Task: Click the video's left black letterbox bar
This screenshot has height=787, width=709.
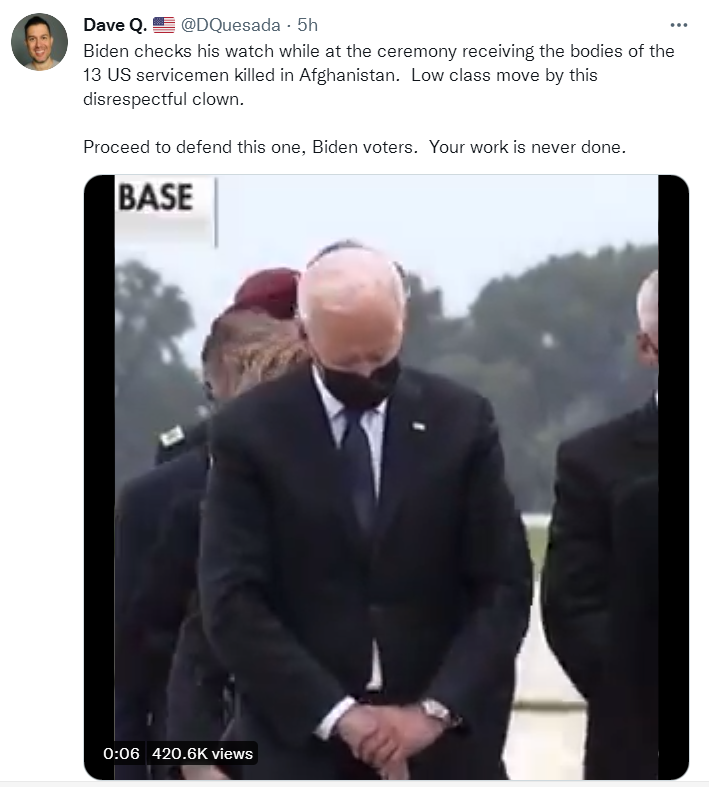Action: 99,477
